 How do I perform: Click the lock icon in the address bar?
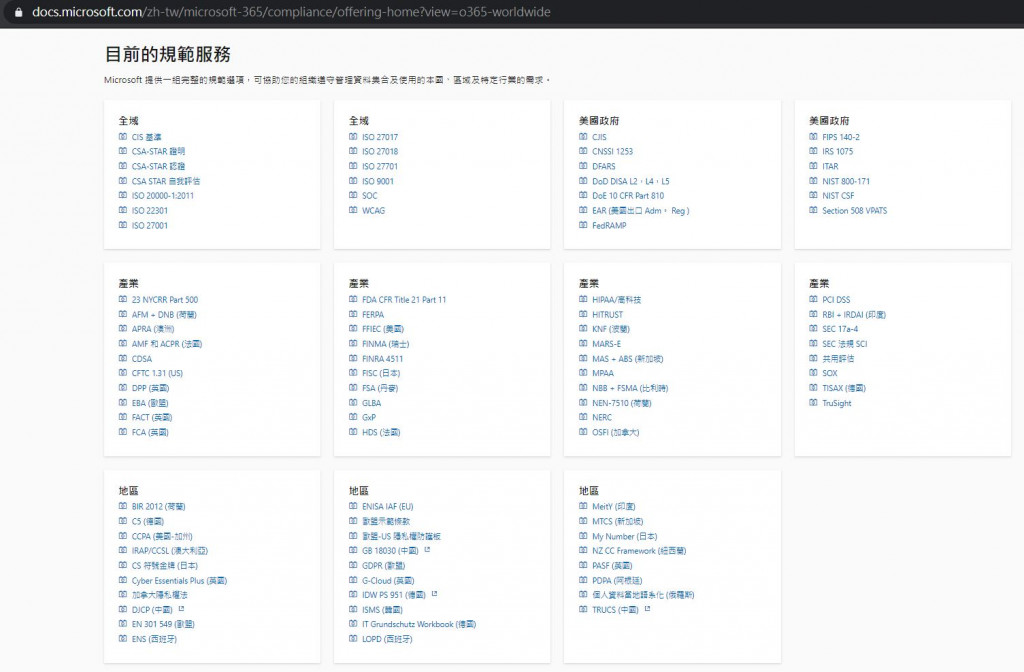tap(18, 12)
